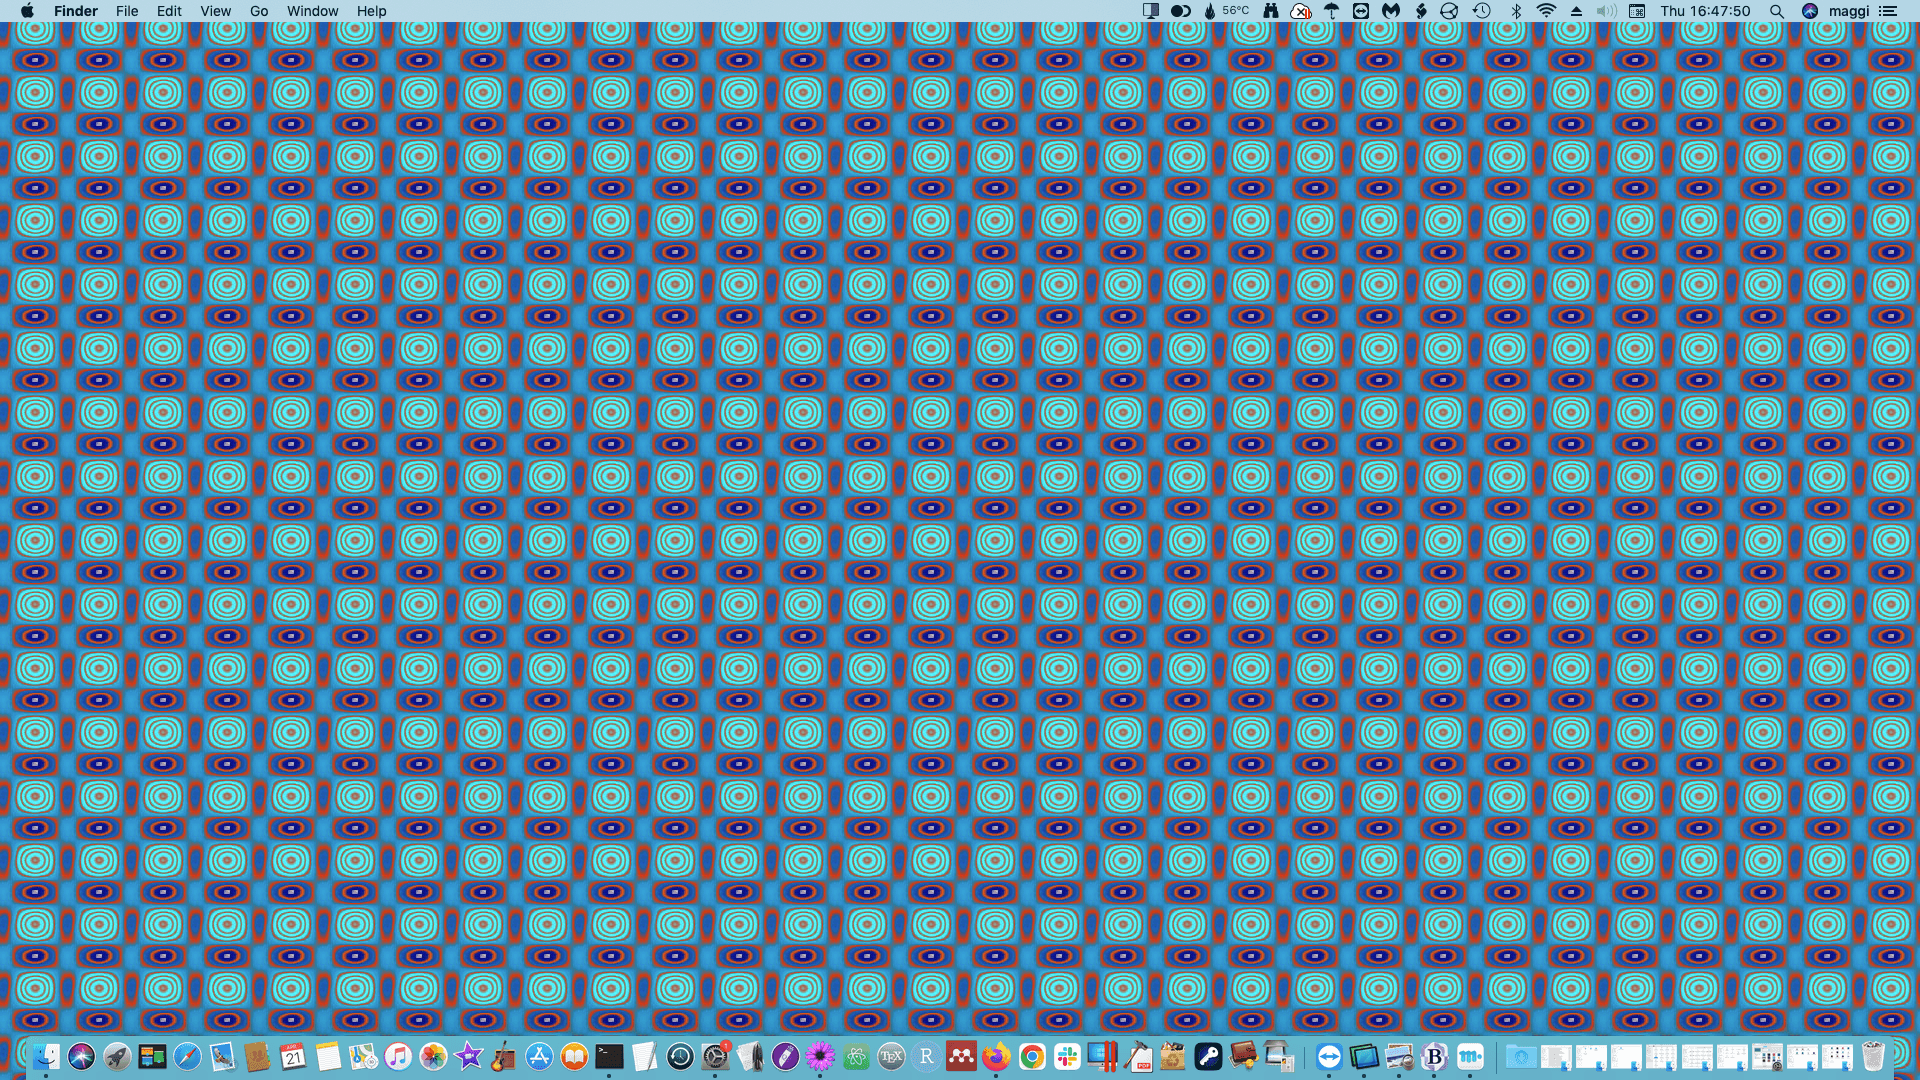The width and height of the screenshot is (1920, 1080).
Task: Open Spotlight search magnifier
Action: (x=1776, y=11)
